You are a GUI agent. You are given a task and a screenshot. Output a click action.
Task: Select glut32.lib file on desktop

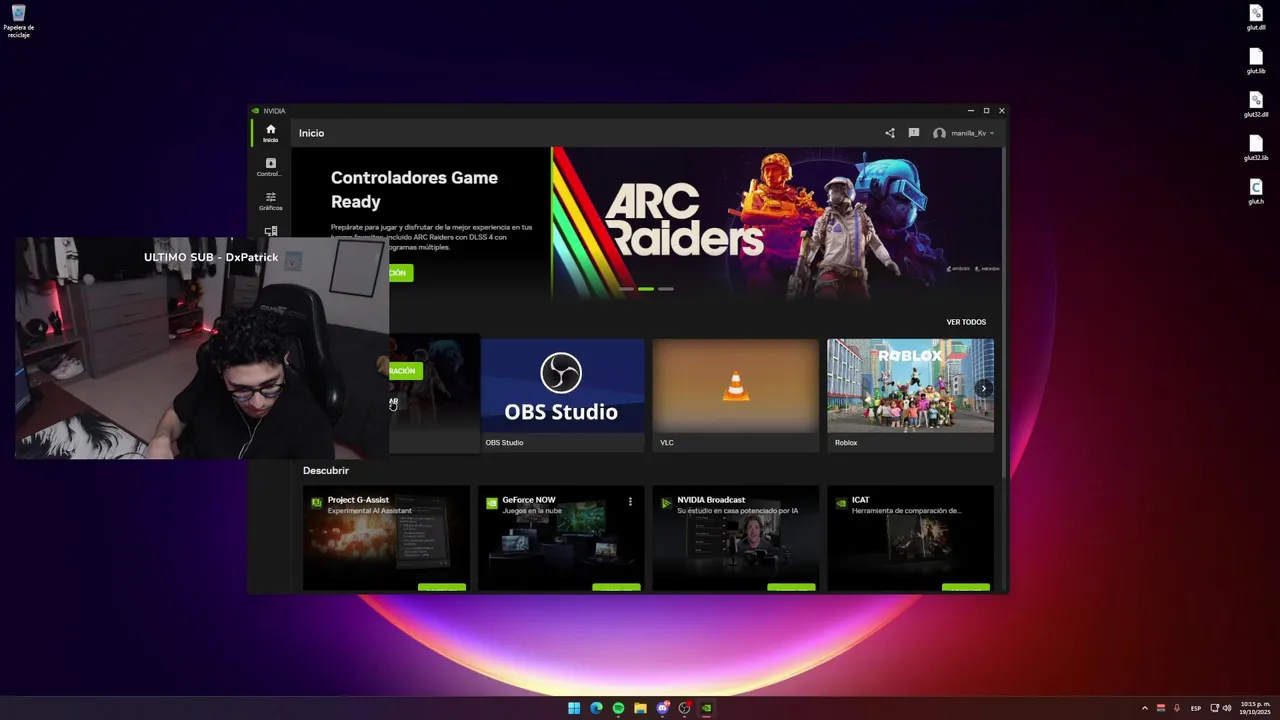(1256, 149)
